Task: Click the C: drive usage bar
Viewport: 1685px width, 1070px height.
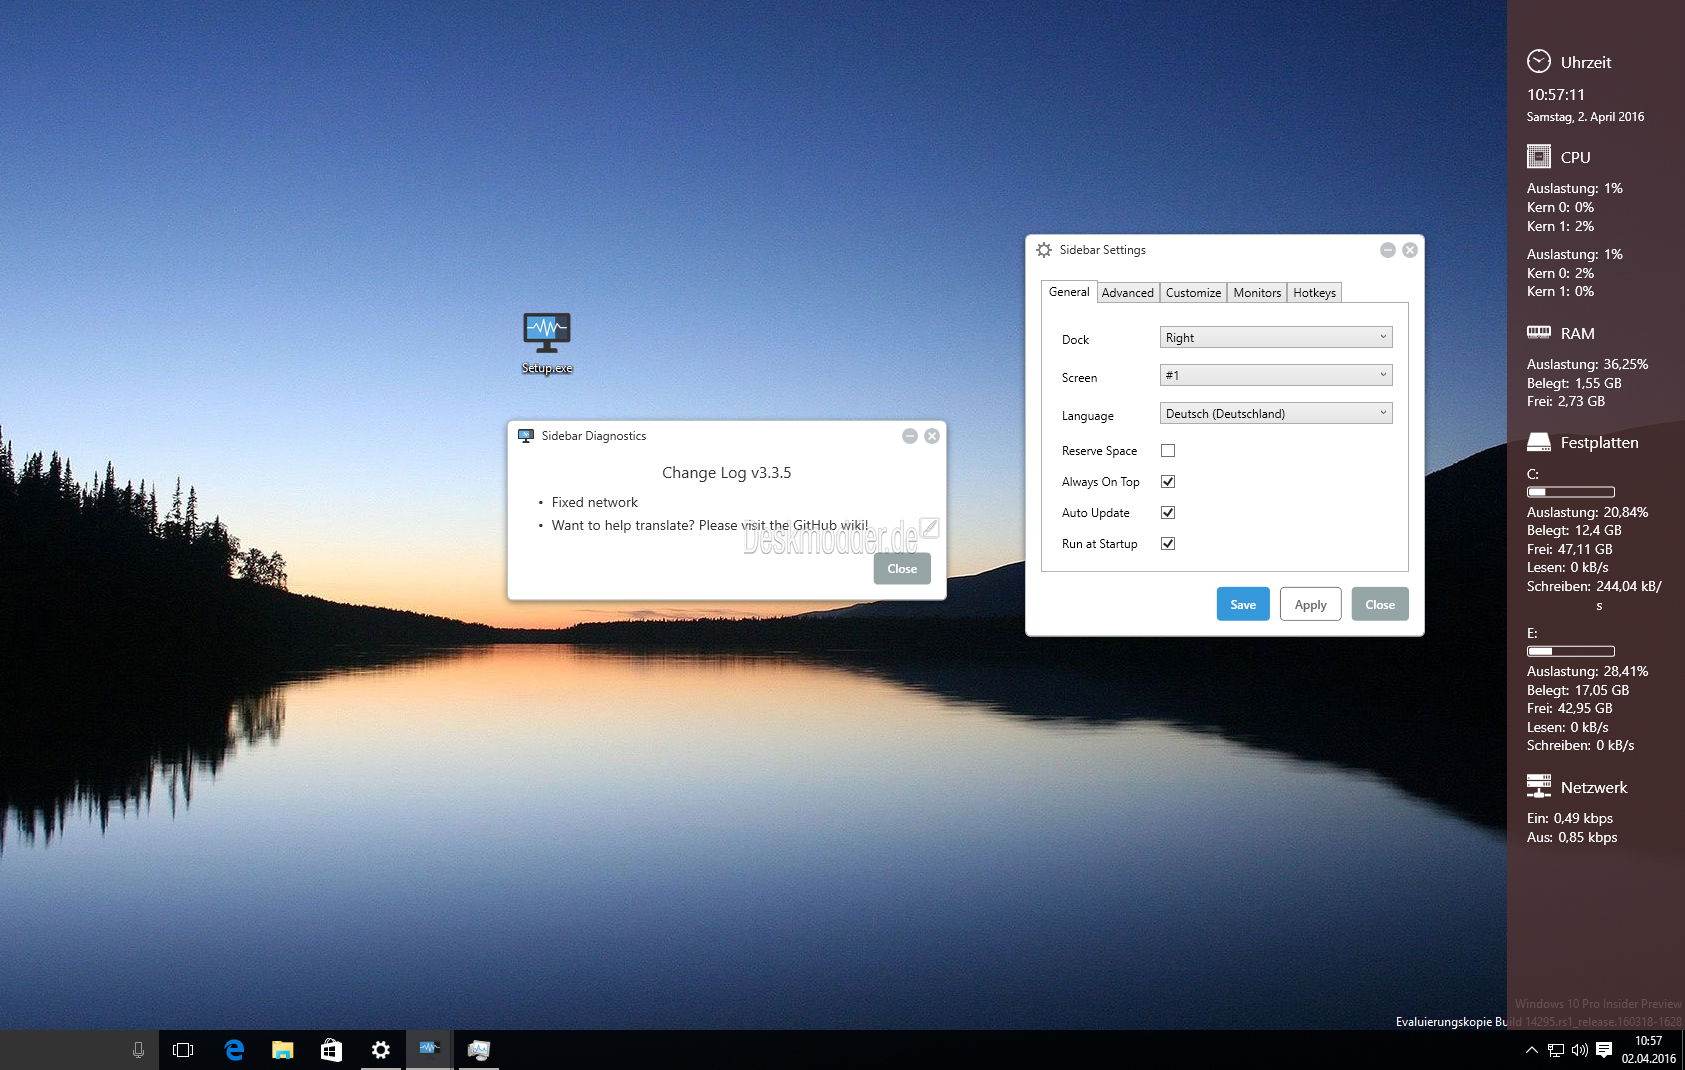Action: [x=1570, y=492]
